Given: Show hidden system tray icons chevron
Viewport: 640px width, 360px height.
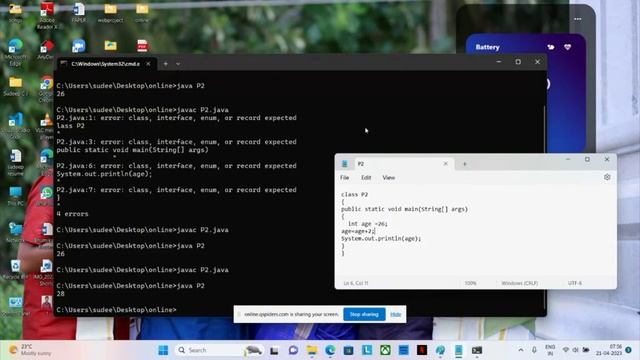Looking at the screenshot, I should click(521, 350).
